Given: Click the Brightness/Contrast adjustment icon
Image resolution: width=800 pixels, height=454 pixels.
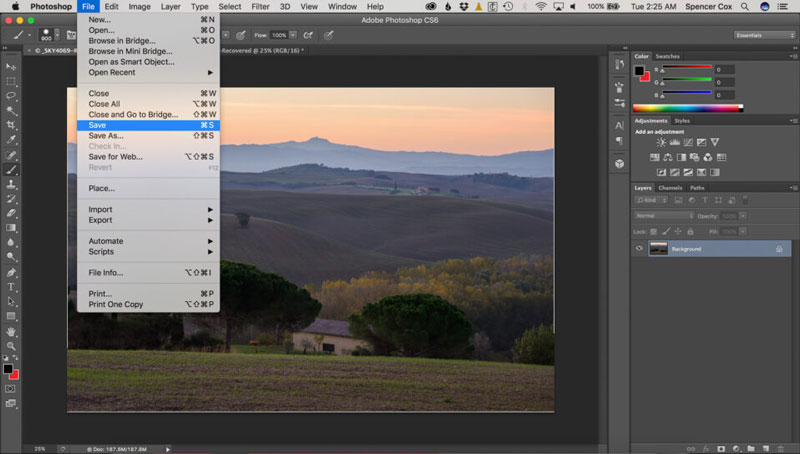Looking at the screenshot, I should 661,143.
